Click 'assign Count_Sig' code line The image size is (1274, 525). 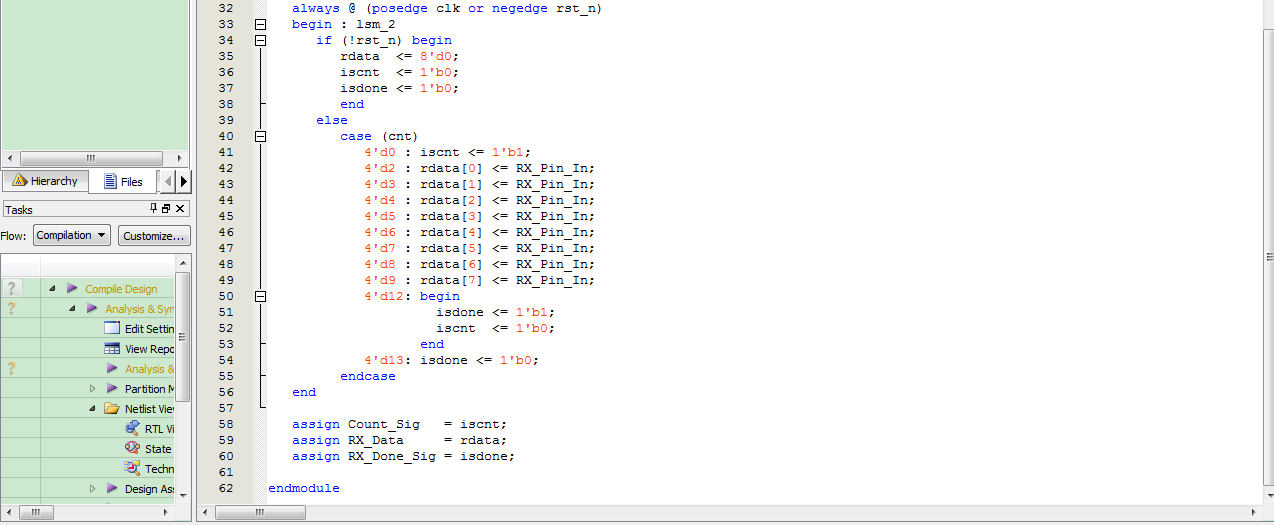pos(400,424)
